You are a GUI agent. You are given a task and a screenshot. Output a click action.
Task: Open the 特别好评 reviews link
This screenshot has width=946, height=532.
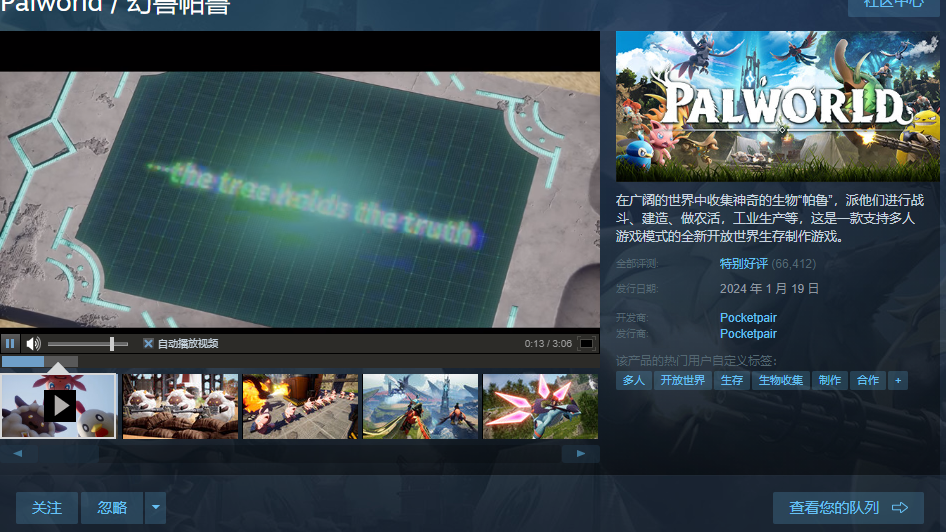click(x=744, y=264)
